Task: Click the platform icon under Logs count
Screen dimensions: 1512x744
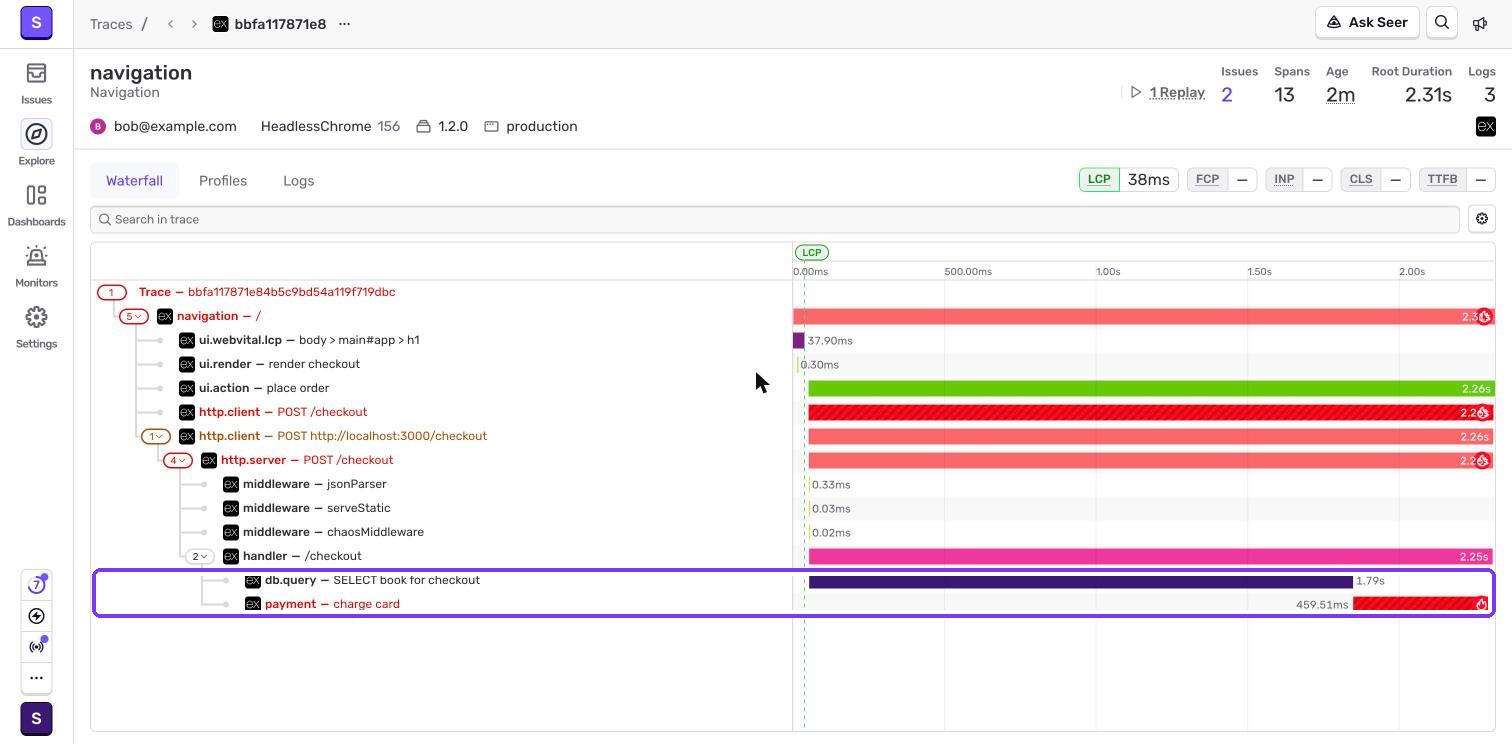Action: click(1486, 126)
